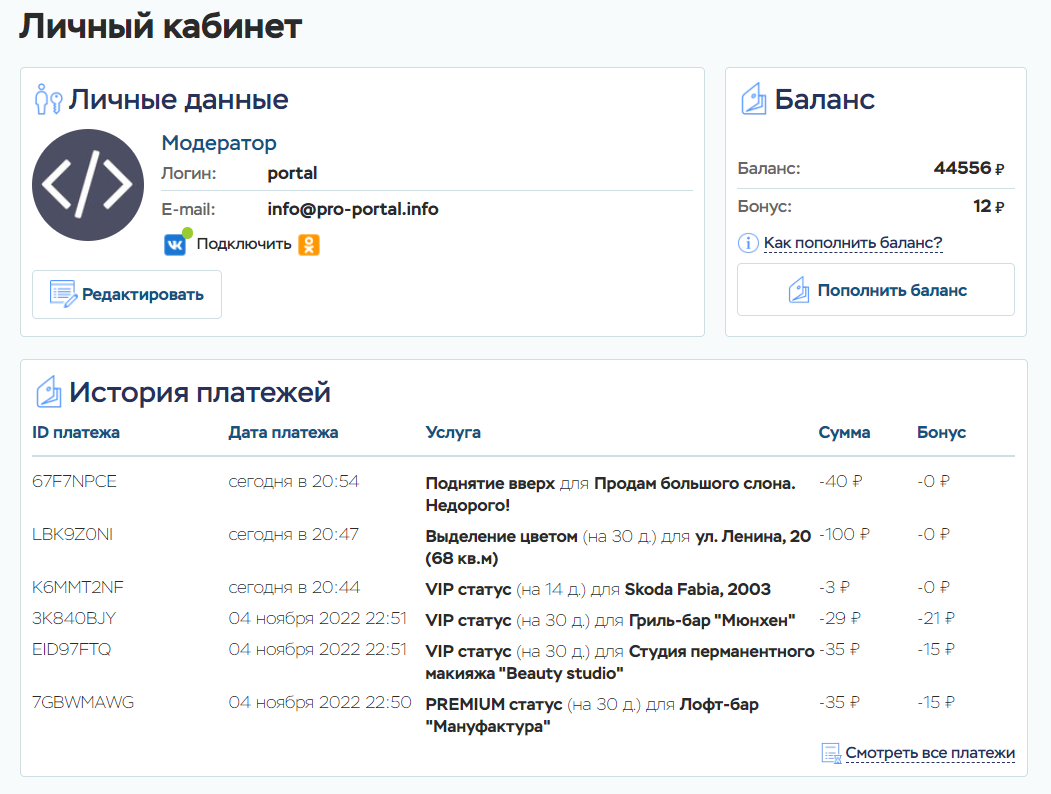Viewport: 1051px width, 794px height.
Task: Click the payment history section icon
Action: point(48,392)
